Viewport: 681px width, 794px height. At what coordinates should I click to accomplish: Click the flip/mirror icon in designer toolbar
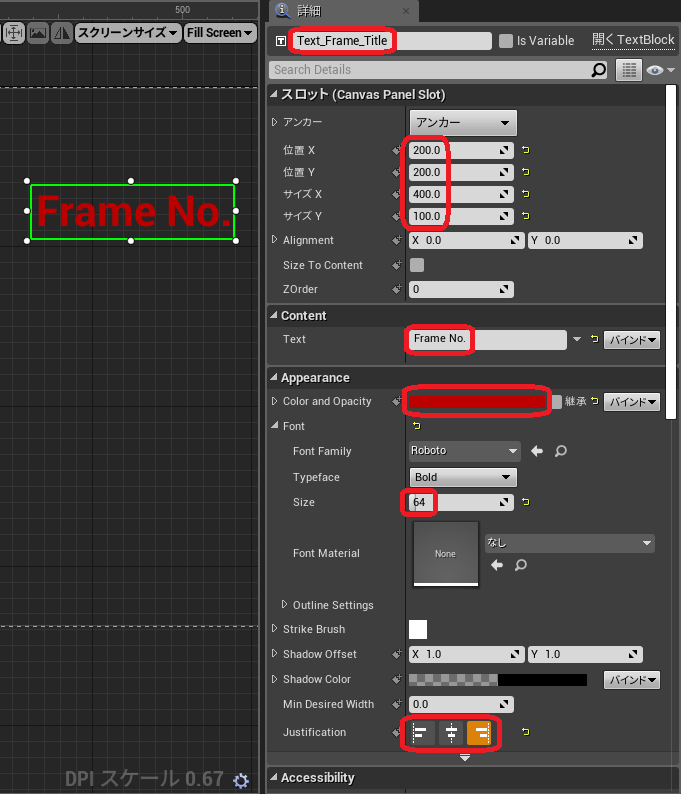click(x=62, y=33)
